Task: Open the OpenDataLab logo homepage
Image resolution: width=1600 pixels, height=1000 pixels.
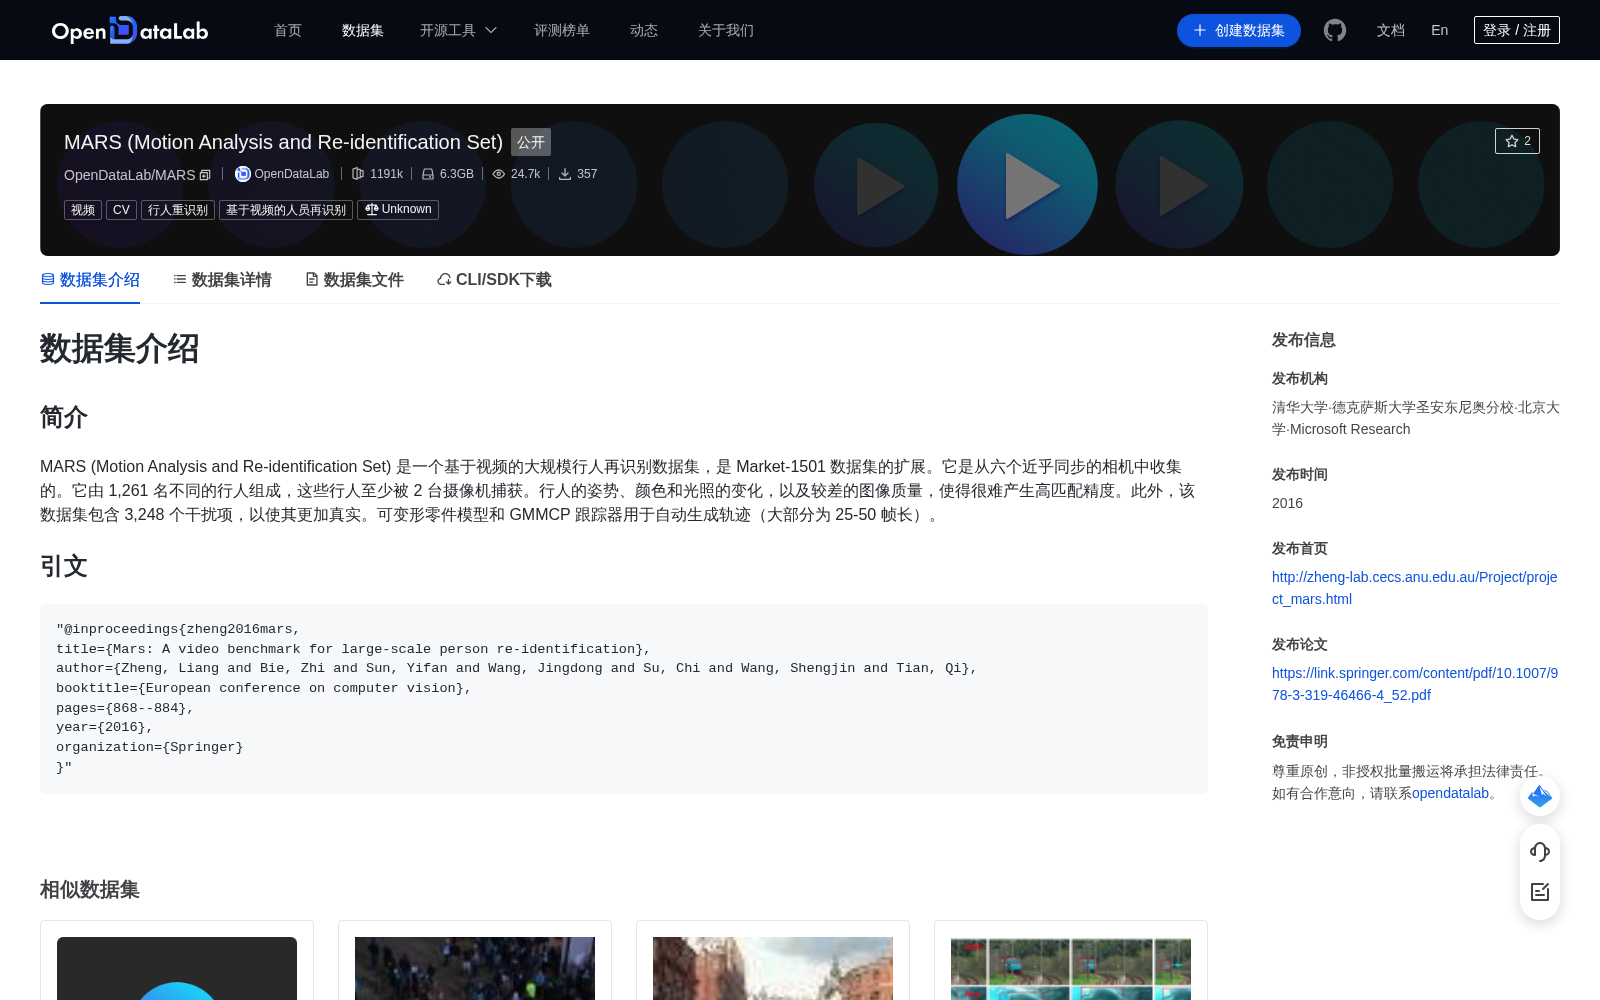Action: (x=130, y=30)
